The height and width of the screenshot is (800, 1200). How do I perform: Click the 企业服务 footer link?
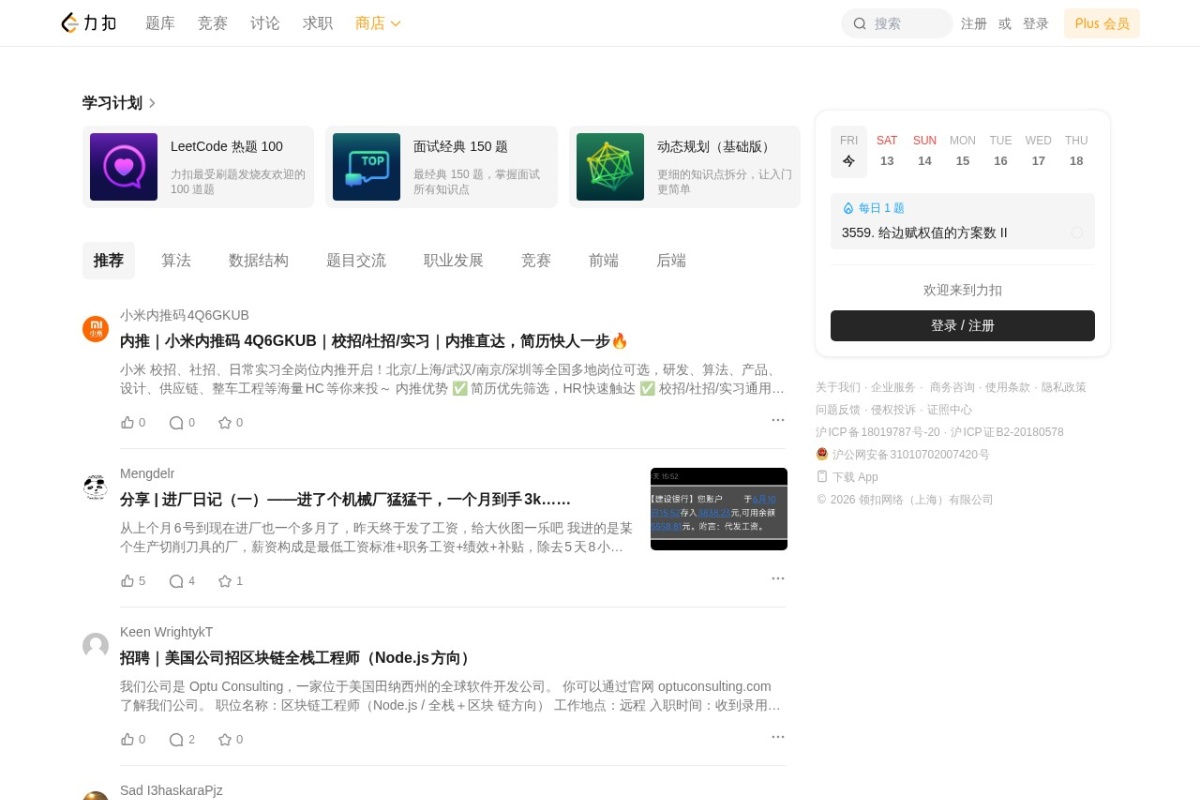[893, 387]
